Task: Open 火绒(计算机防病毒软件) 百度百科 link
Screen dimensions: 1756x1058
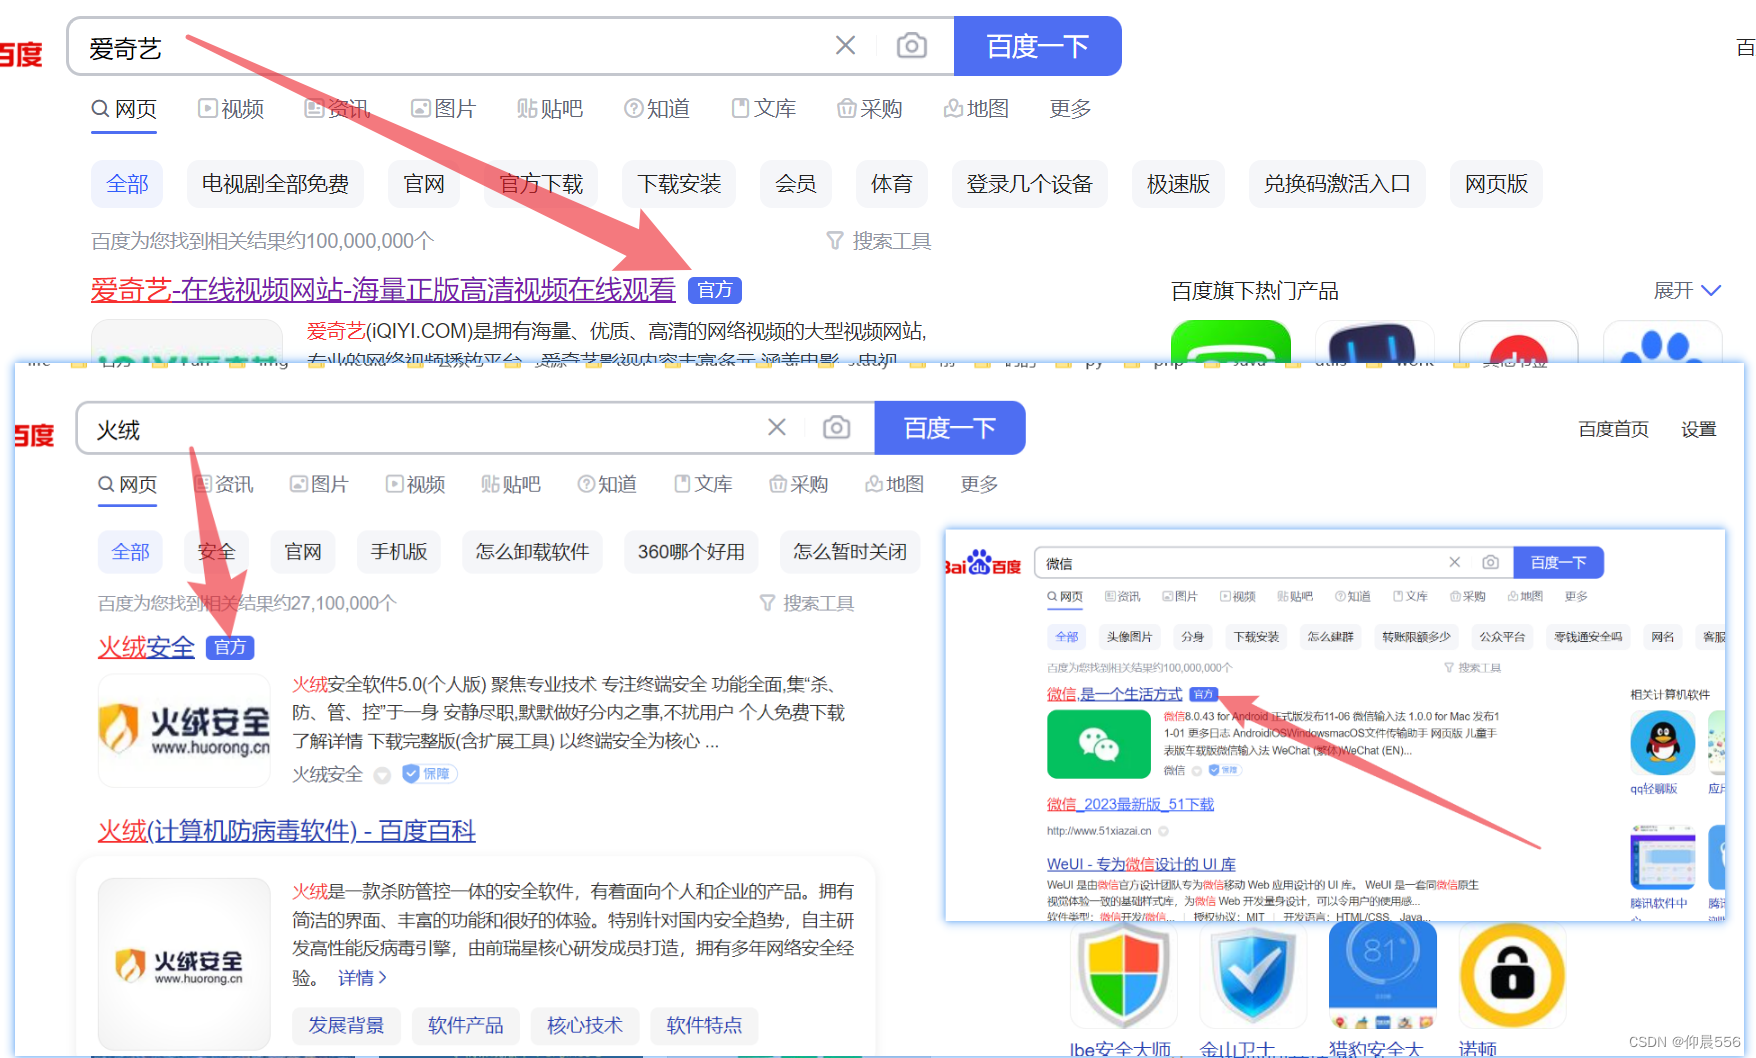Action: [286, 831]
